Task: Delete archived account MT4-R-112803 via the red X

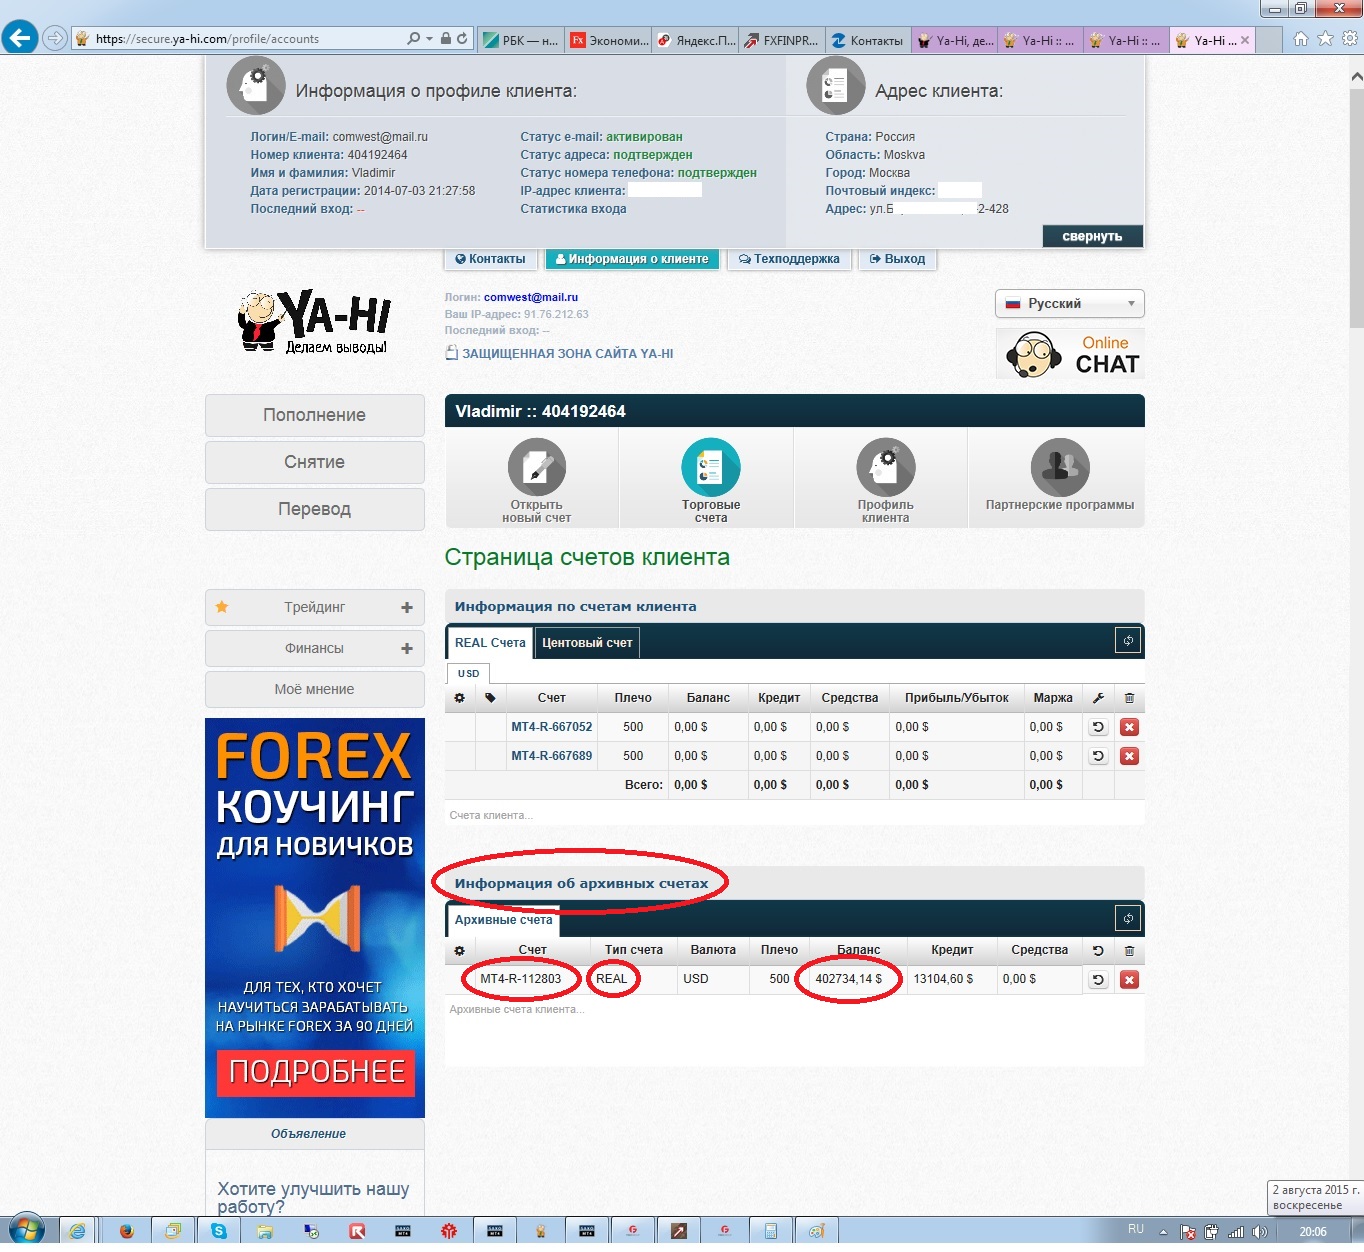Action: (1129, 980)
